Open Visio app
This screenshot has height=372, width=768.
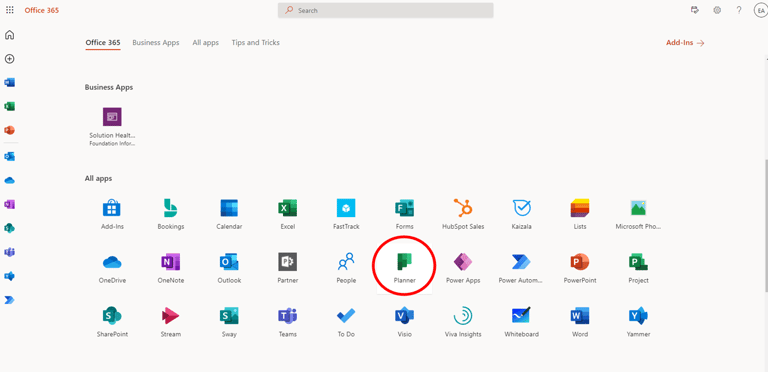405,321
